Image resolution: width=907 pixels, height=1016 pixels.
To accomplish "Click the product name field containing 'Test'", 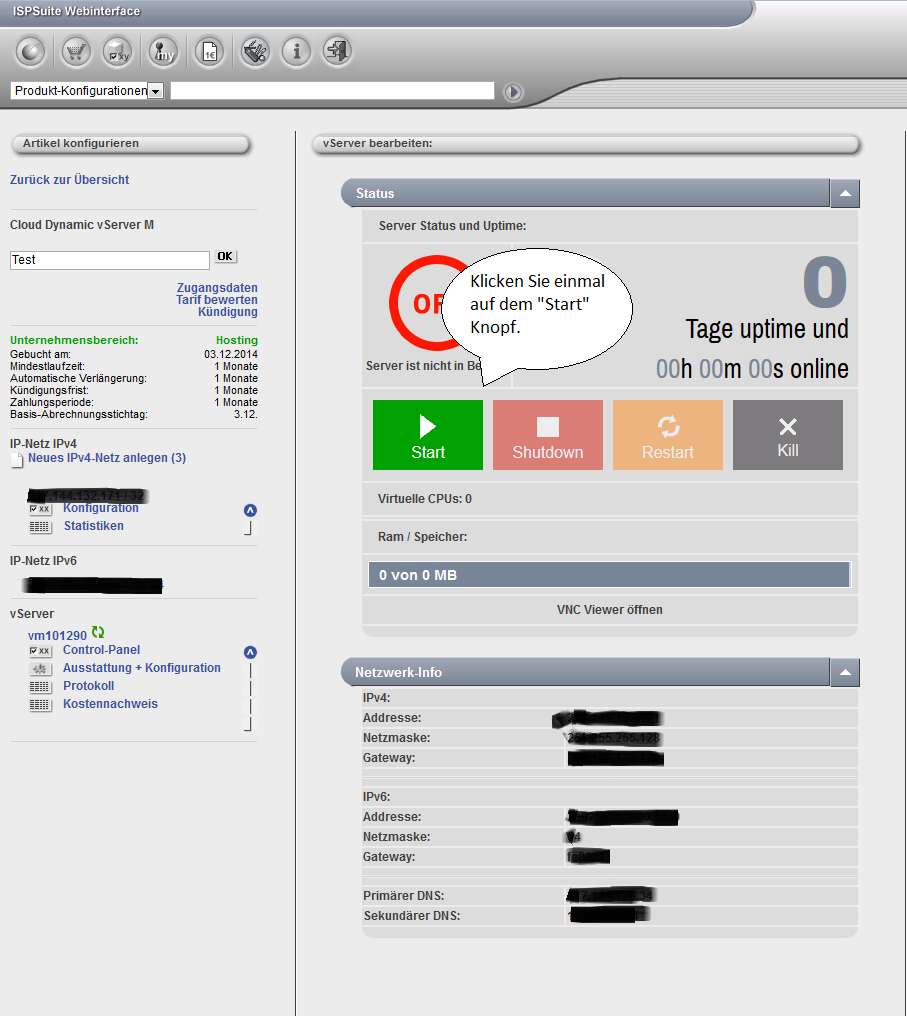I will 109,260.
